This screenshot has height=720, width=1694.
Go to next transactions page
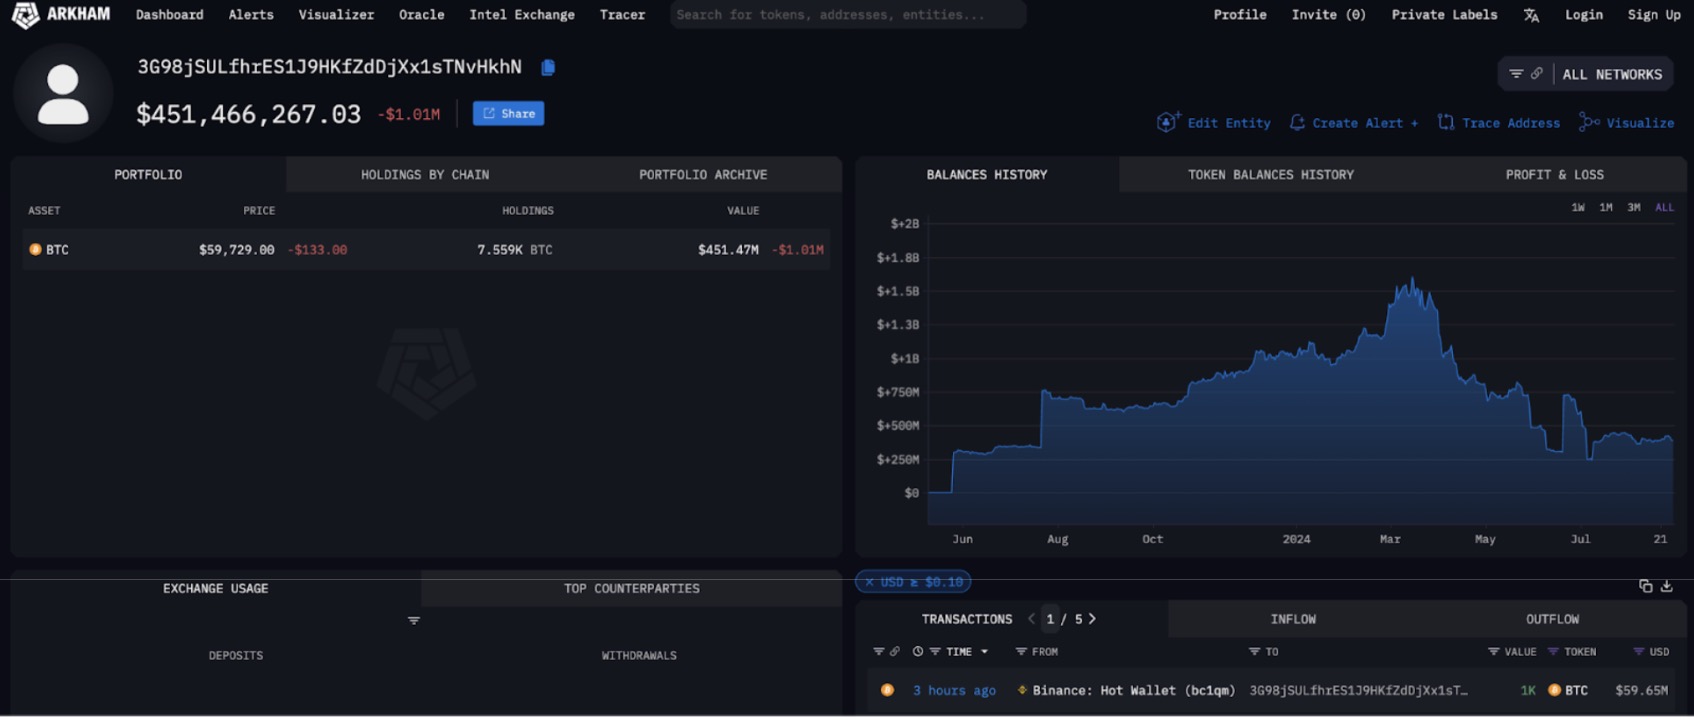tap(1092, 619)
